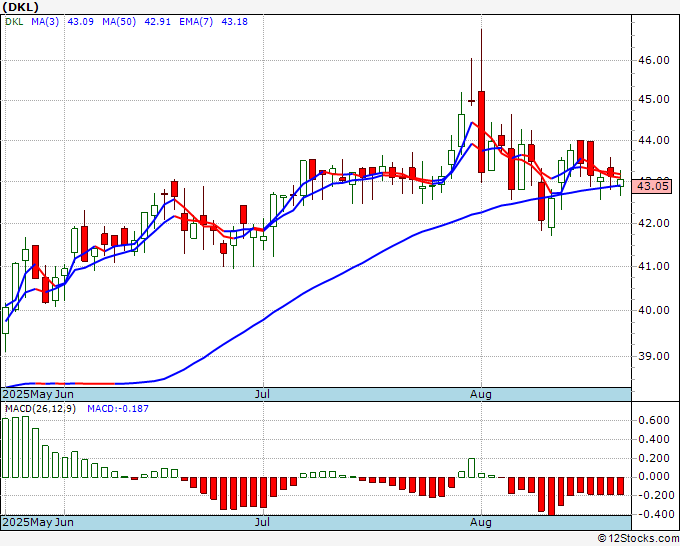
Task: Click the MA(3) legend label
Action: 45,22
